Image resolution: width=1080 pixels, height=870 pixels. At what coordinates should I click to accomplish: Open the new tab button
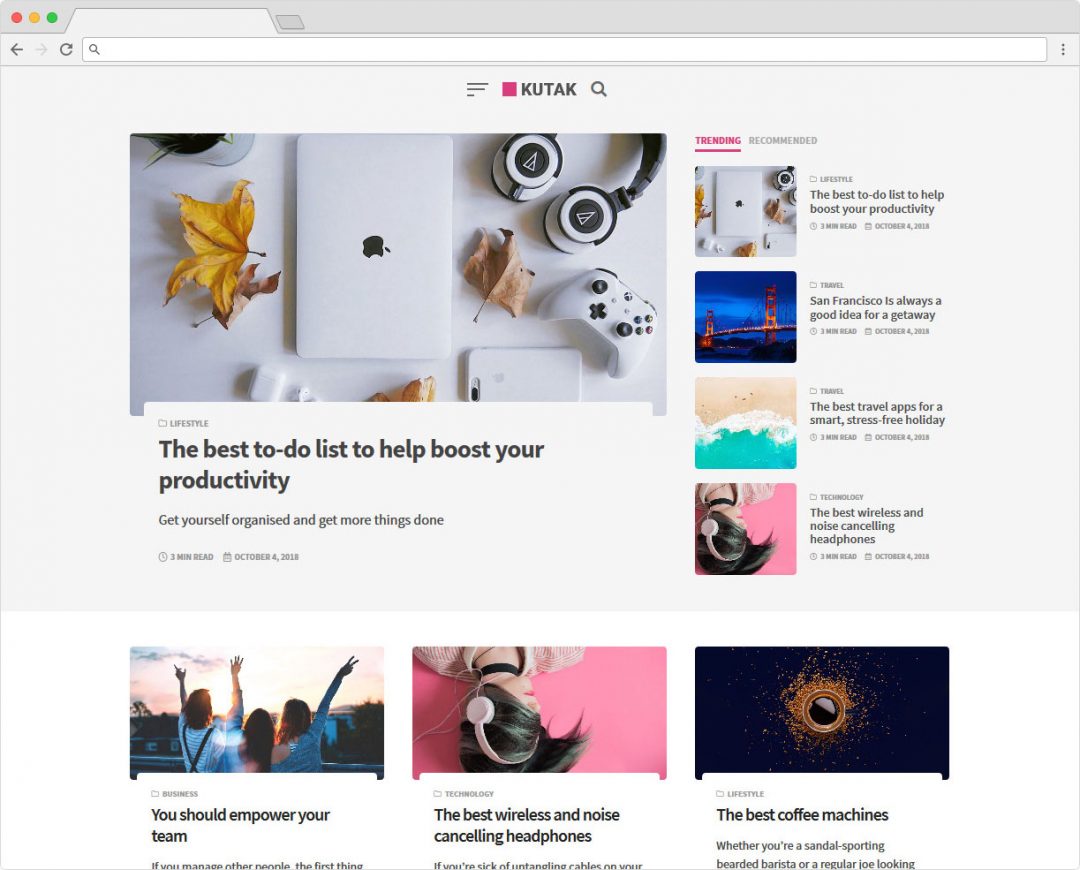[290, 23]
